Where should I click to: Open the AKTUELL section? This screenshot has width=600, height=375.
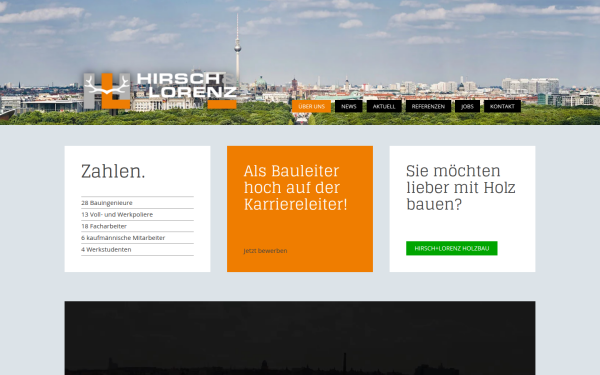pos(384,106)
